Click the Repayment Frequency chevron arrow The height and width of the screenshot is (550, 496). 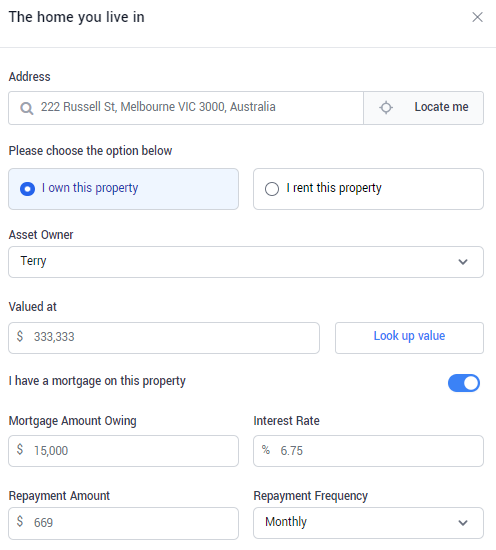pos(463,523)
